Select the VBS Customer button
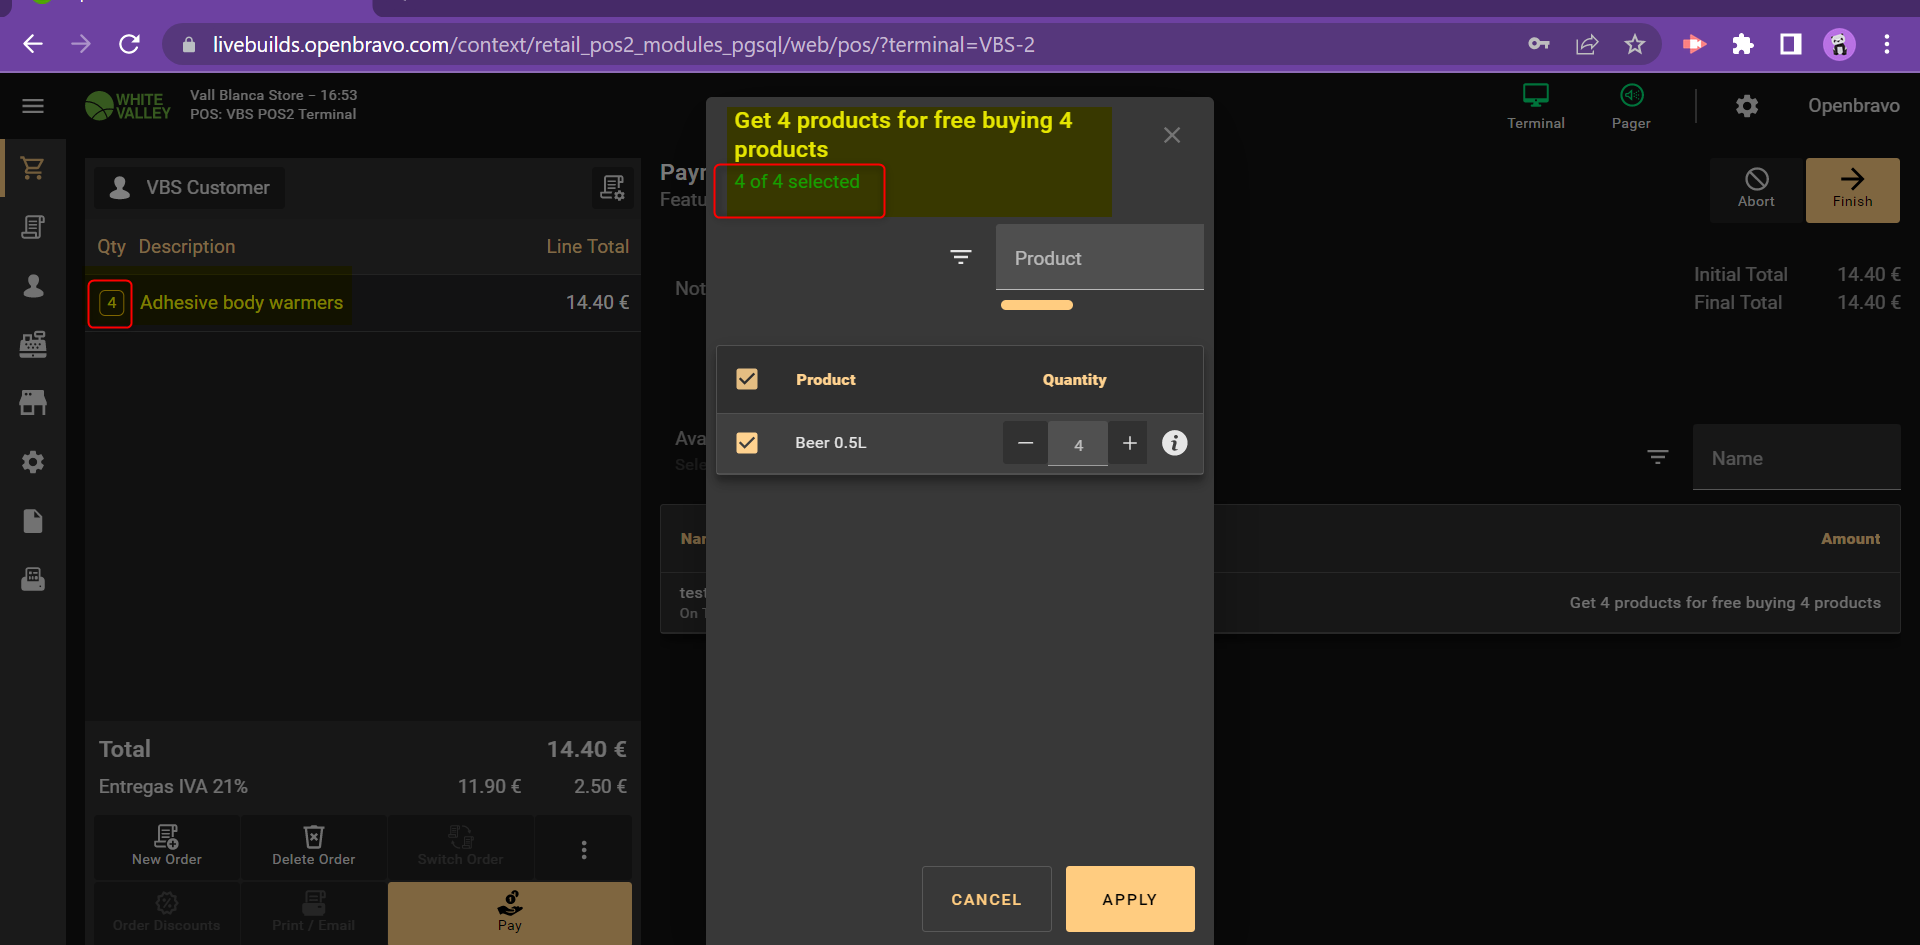The width and height of the screenshot is (1920, 945). [190, 188]
